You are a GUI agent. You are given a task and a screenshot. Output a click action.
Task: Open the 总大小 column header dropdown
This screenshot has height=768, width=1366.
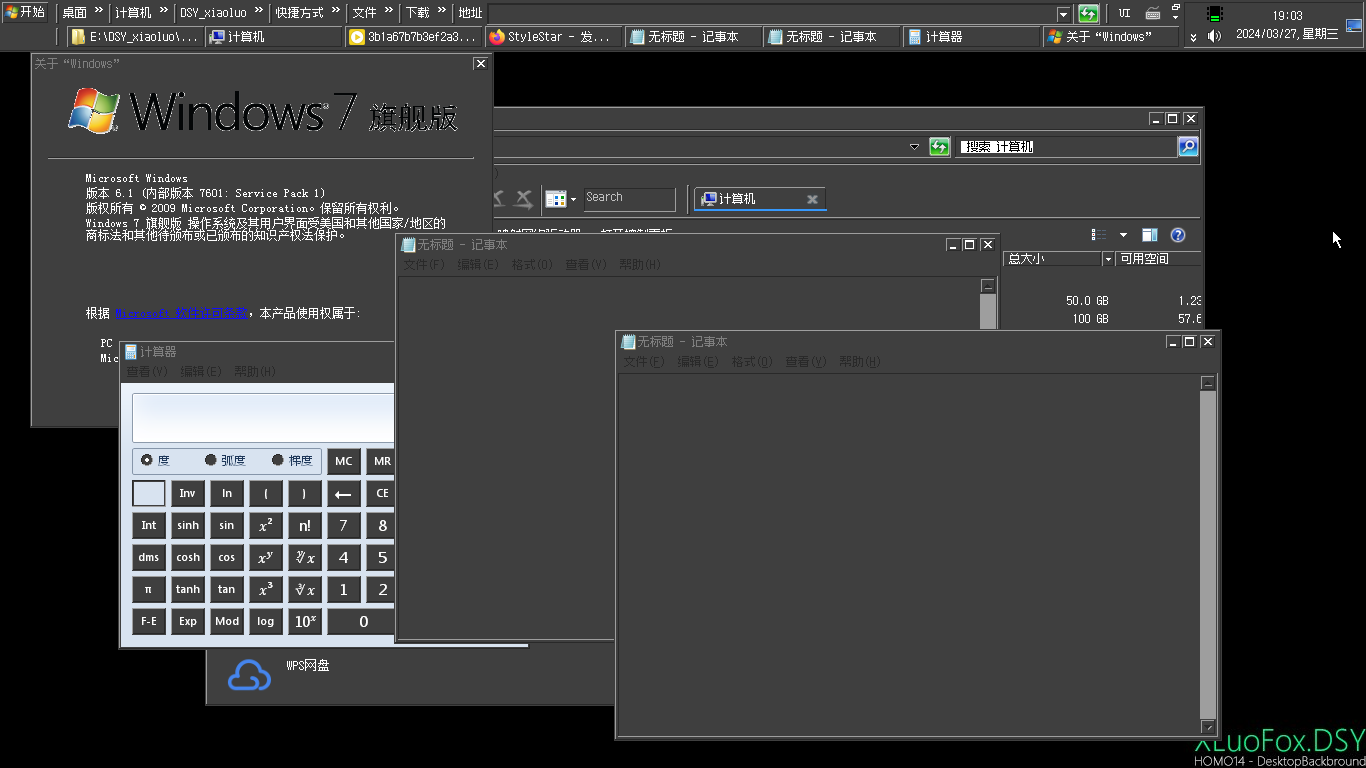(x=1108, y=259)
